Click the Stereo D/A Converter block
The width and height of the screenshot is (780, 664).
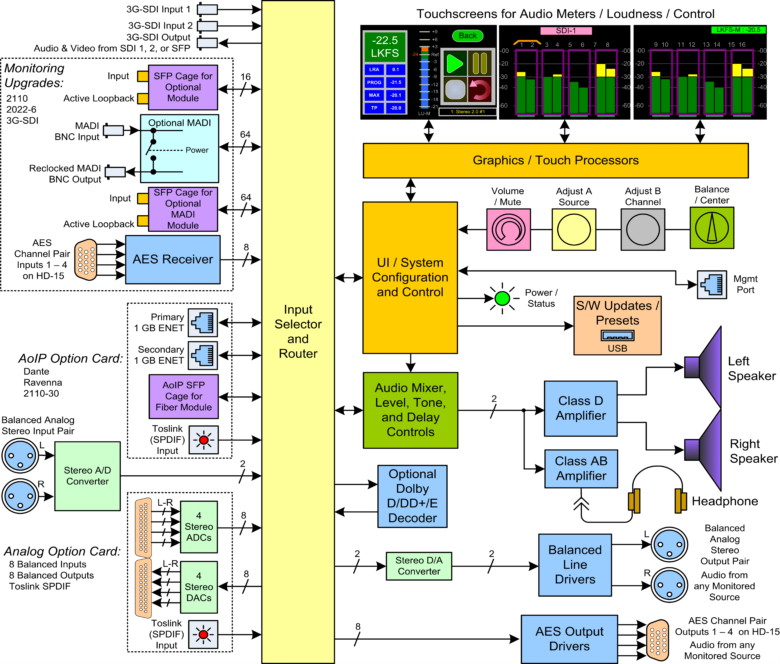coord(419,566)
